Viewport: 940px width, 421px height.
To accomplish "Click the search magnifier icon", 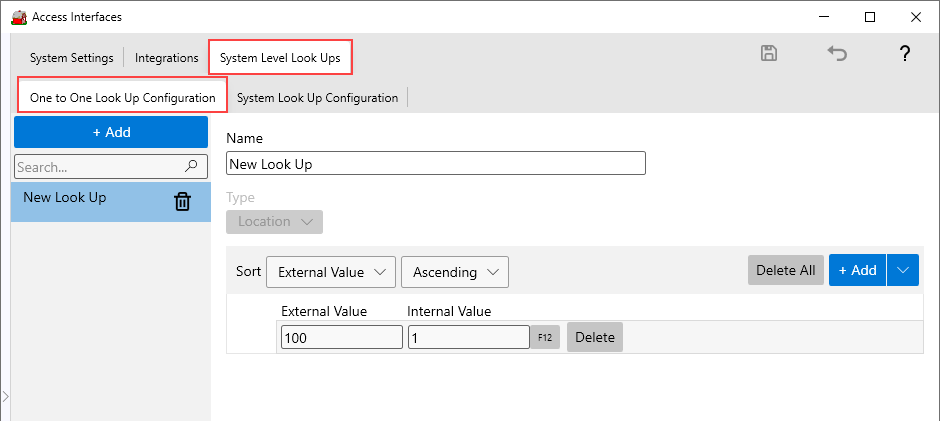I will [192, 167].
